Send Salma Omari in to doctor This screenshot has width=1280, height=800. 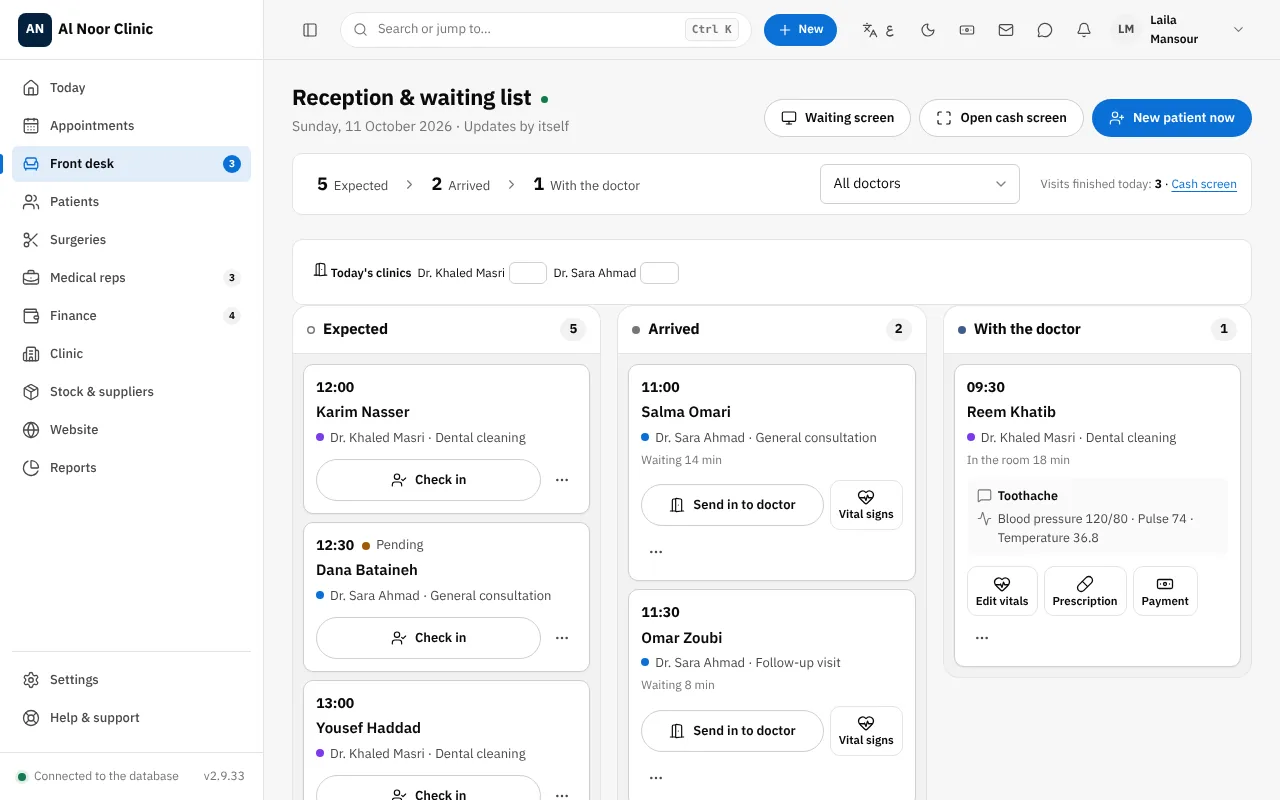coord(732,505)
